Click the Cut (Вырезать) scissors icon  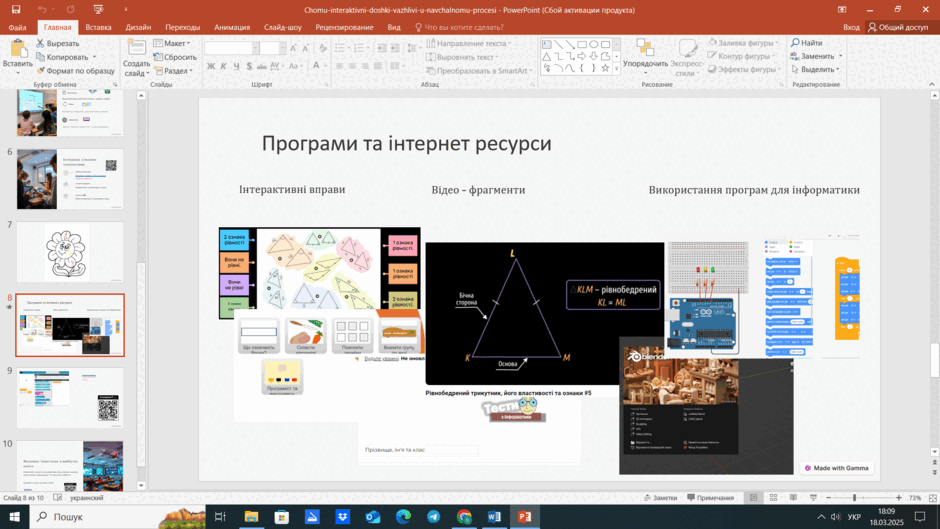(x=40, y=43)
